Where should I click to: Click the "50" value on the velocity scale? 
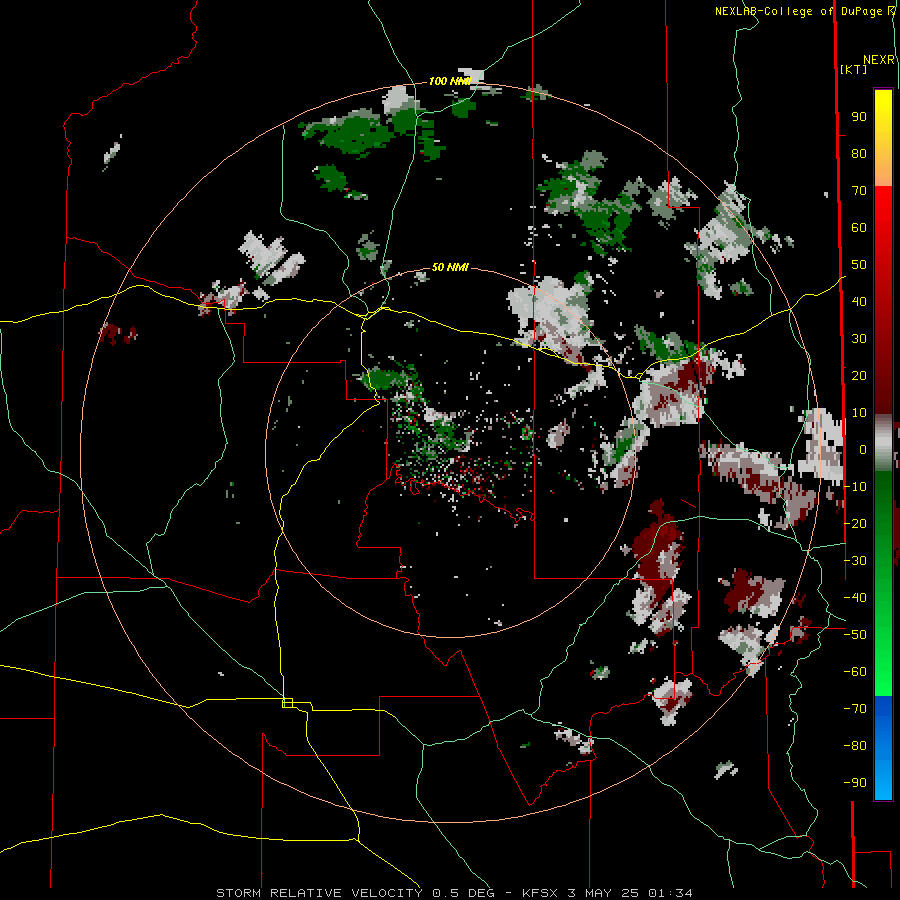[x=859, y=265]
